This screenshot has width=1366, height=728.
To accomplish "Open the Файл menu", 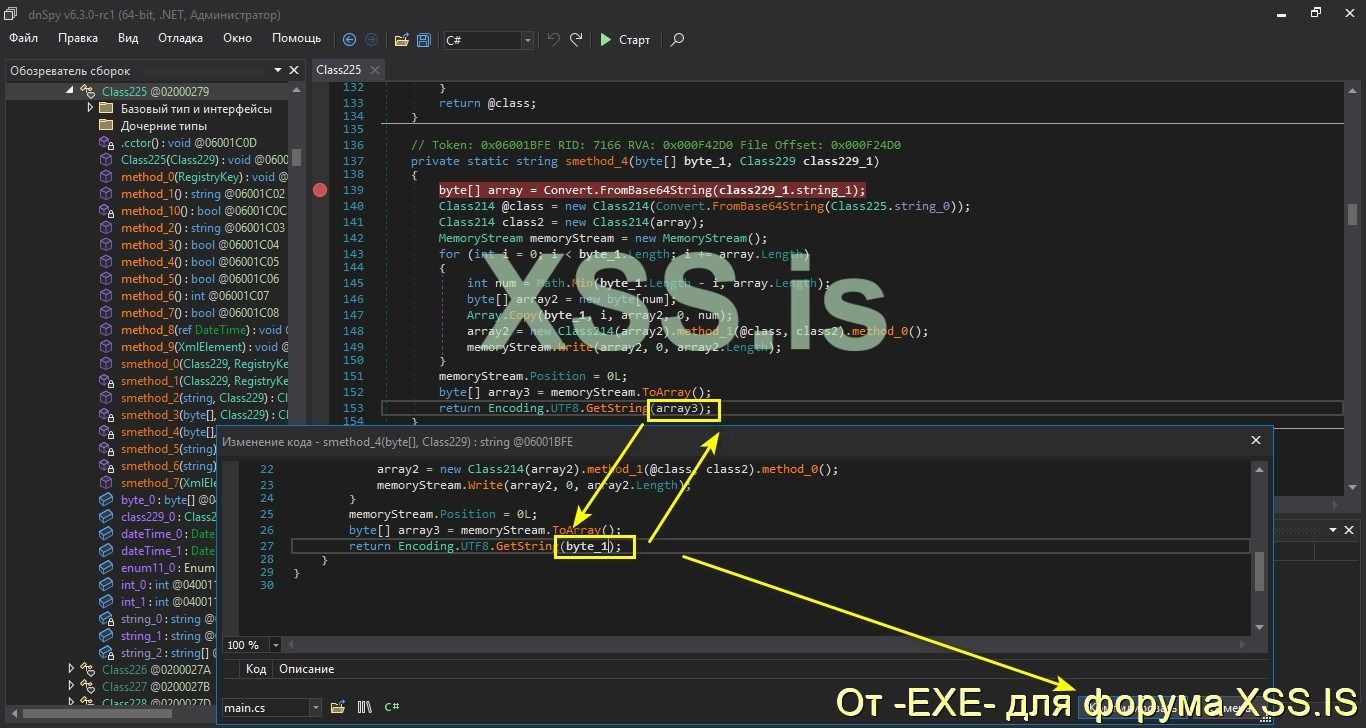I will coord(23,38).
